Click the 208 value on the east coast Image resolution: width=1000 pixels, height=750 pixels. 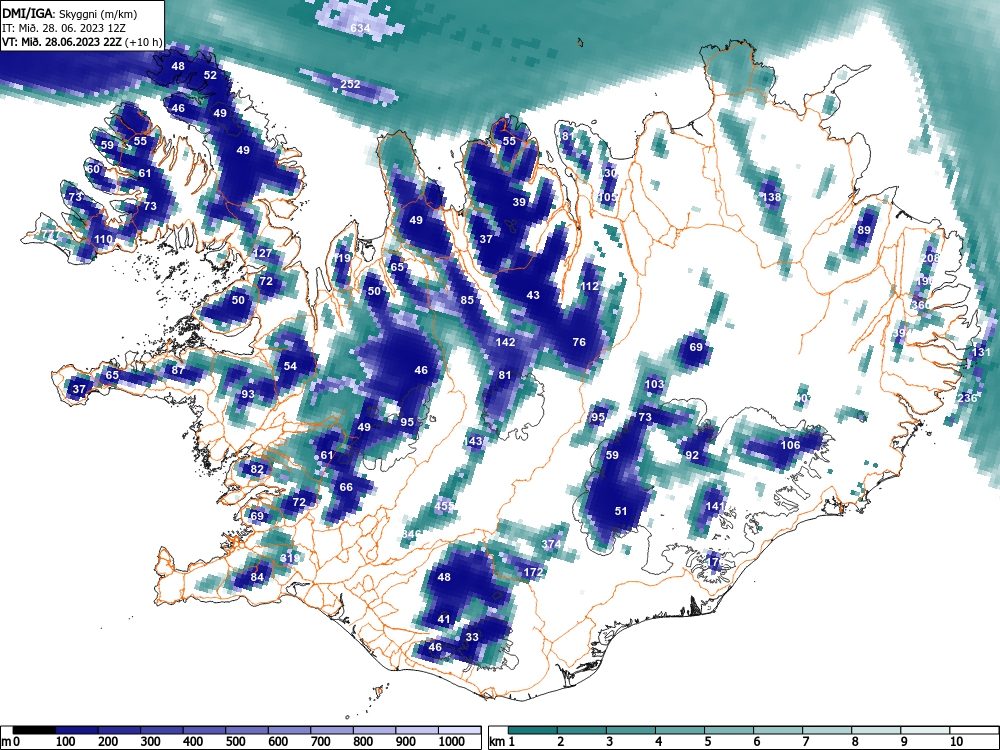pyautogui.click(x=930, y=258)
